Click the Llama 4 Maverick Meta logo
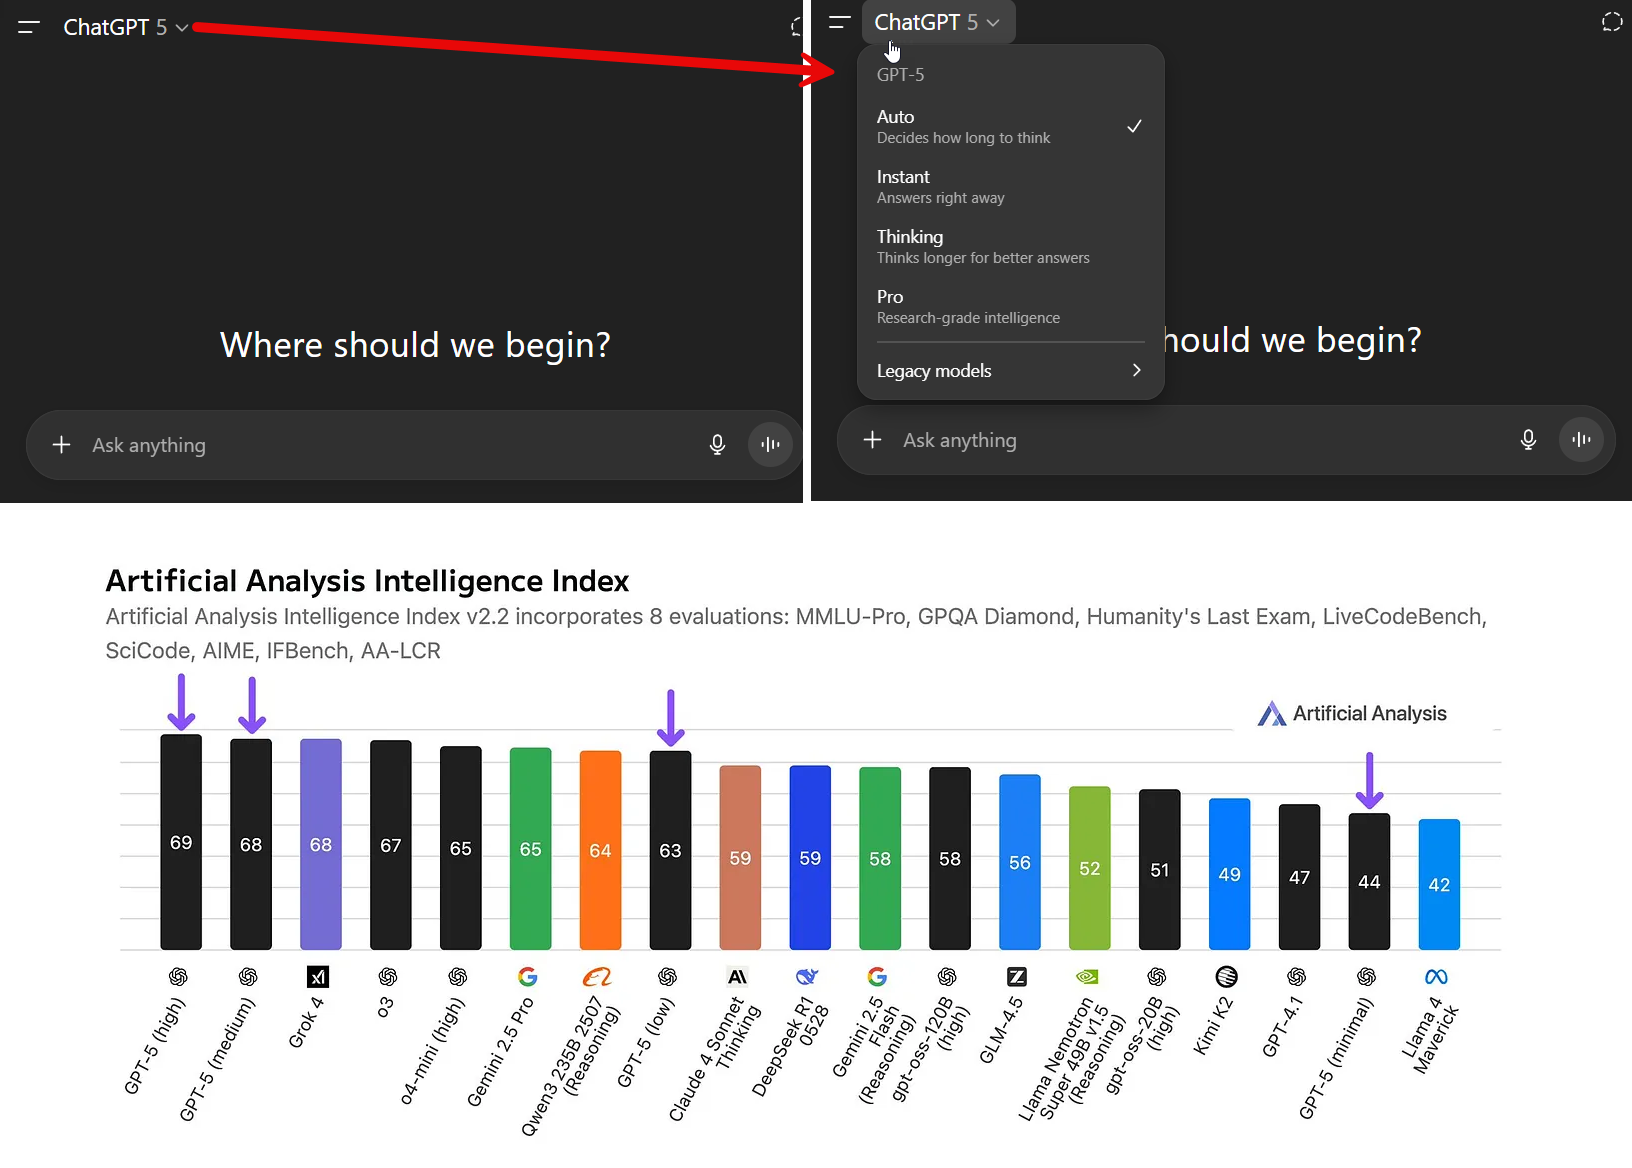This screenshot has height=1168, width=1632. tap(1436, 977)
